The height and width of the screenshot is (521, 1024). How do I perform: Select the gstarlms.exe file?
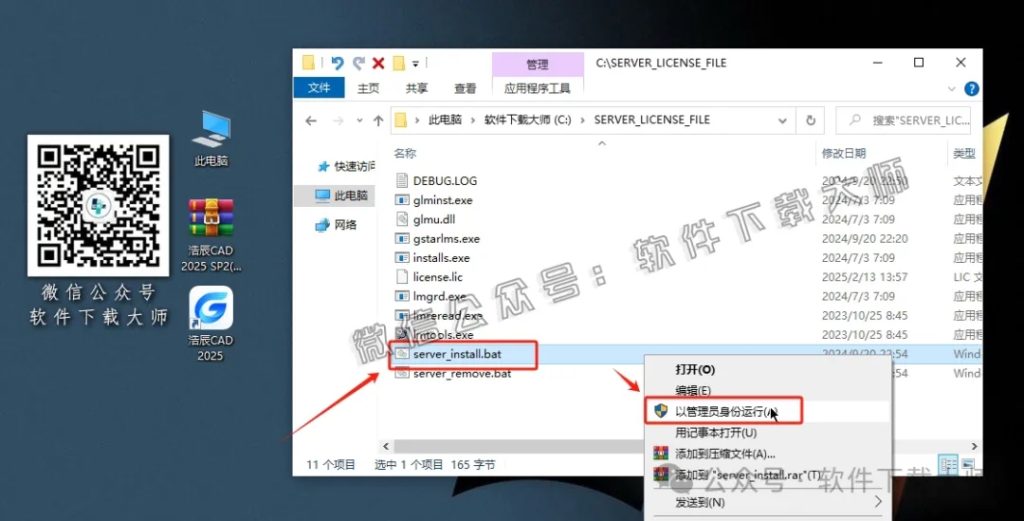pos(447,239)
